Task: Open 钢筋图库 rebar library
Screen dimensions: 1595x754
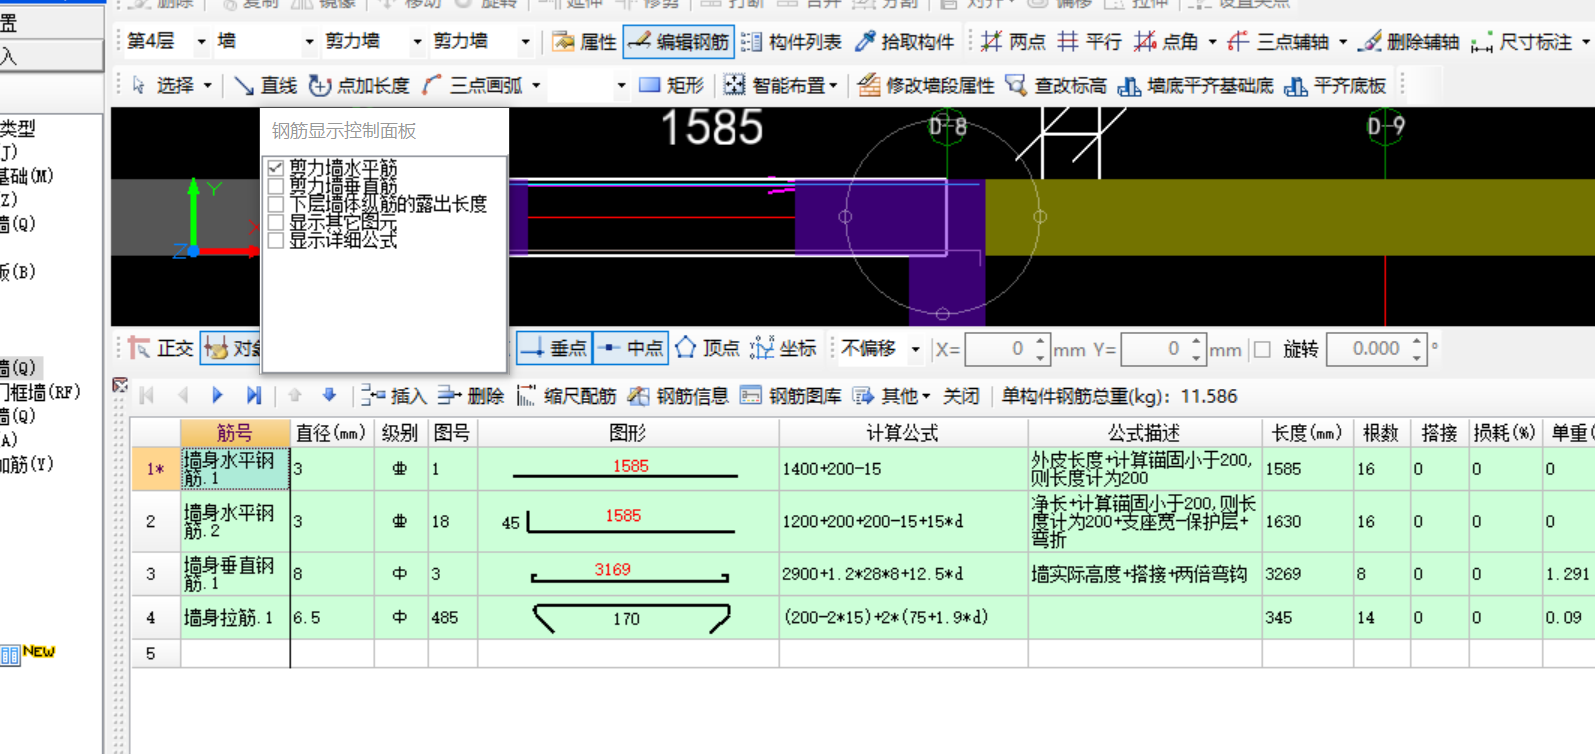Action: click(791, 396)
